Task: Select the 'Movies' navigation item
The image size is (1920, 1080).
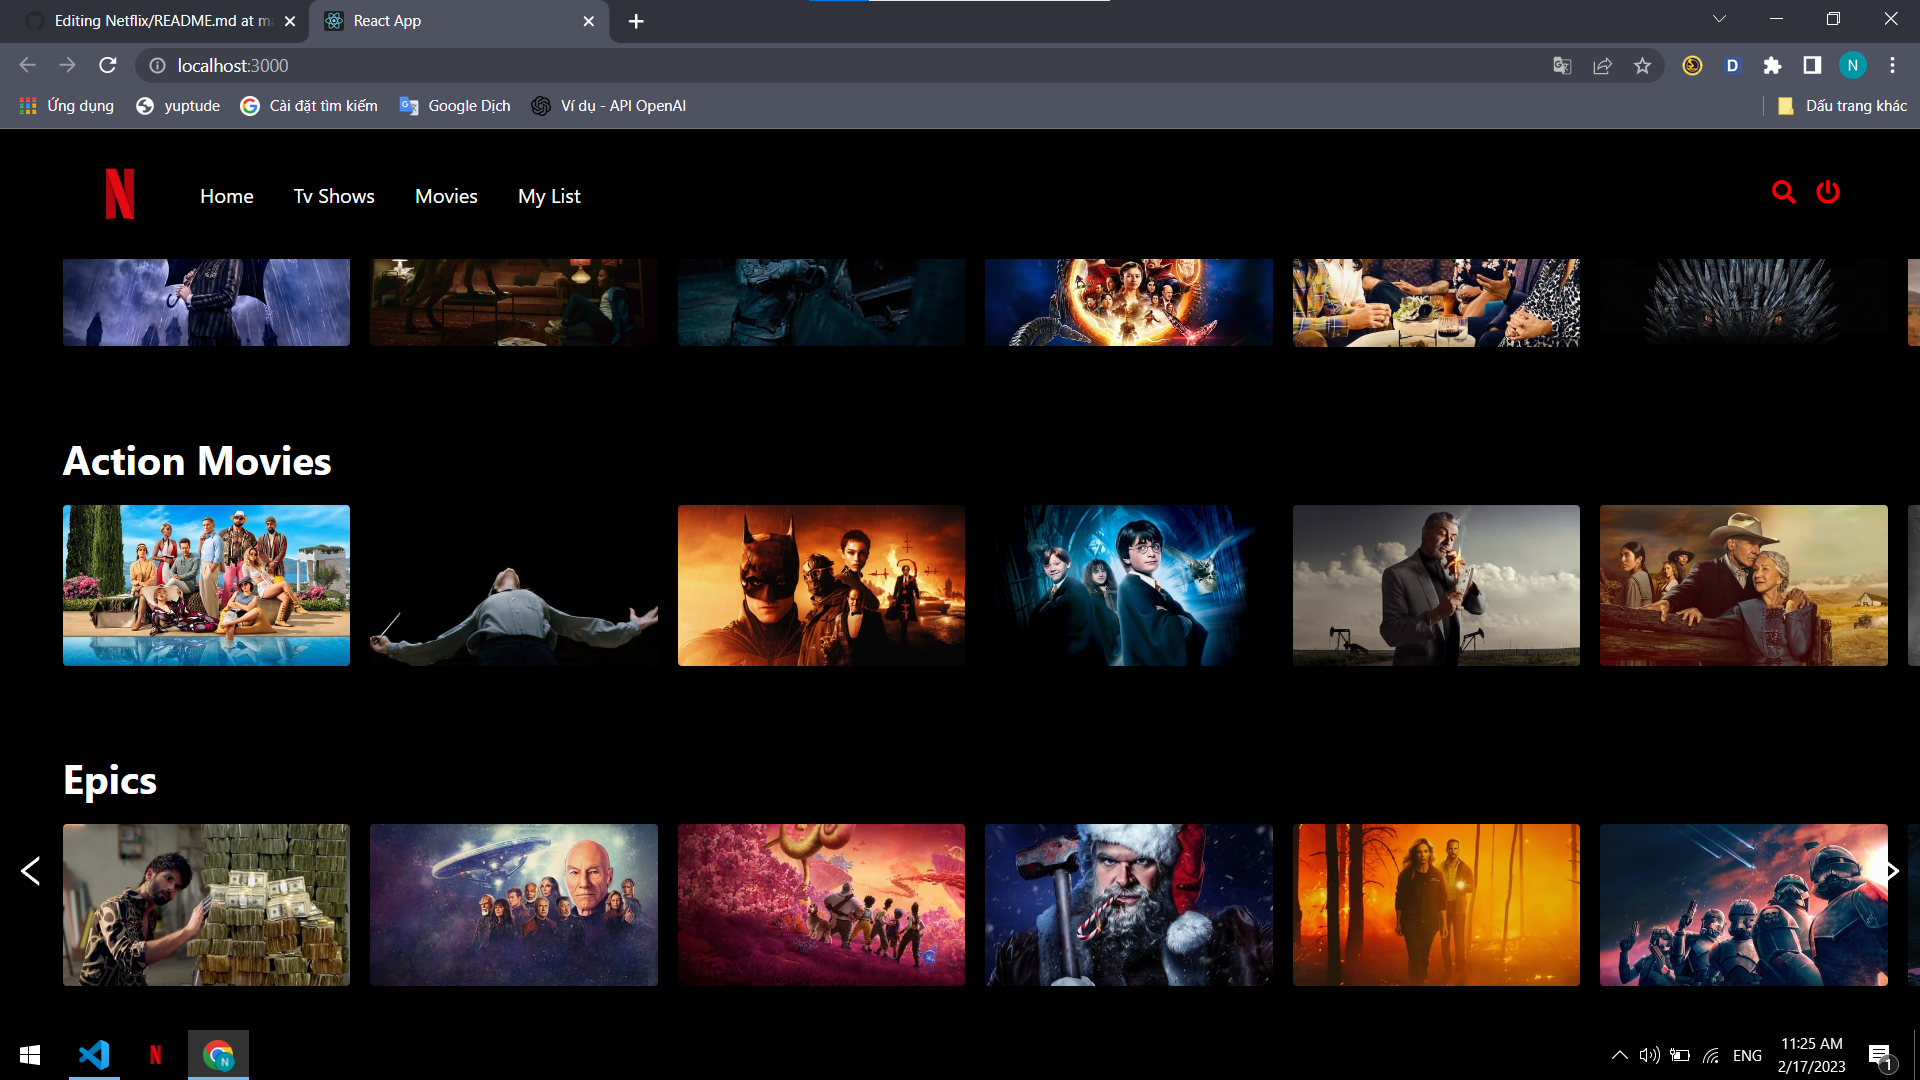Action: [x=446, y=196]
